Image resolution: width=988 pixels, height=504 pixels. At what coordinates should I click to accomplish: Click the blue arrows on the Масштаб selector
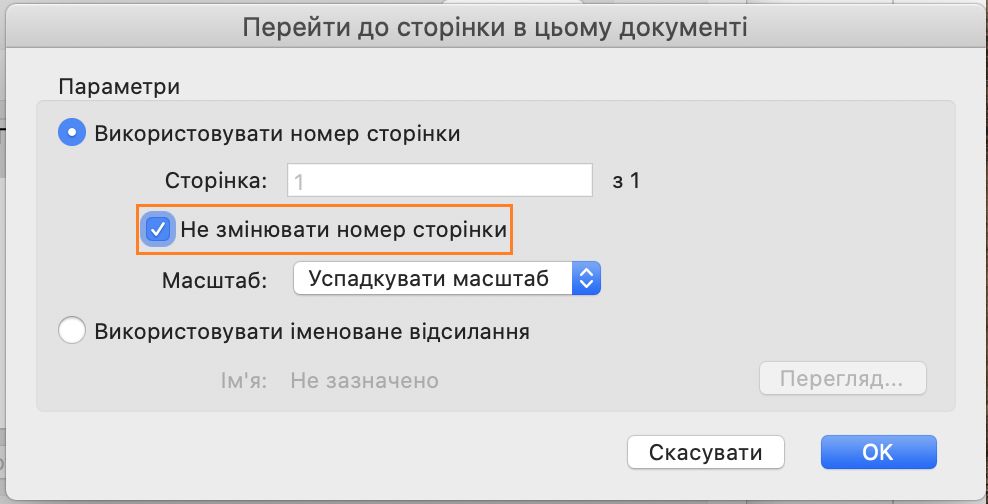coord(585,279)
